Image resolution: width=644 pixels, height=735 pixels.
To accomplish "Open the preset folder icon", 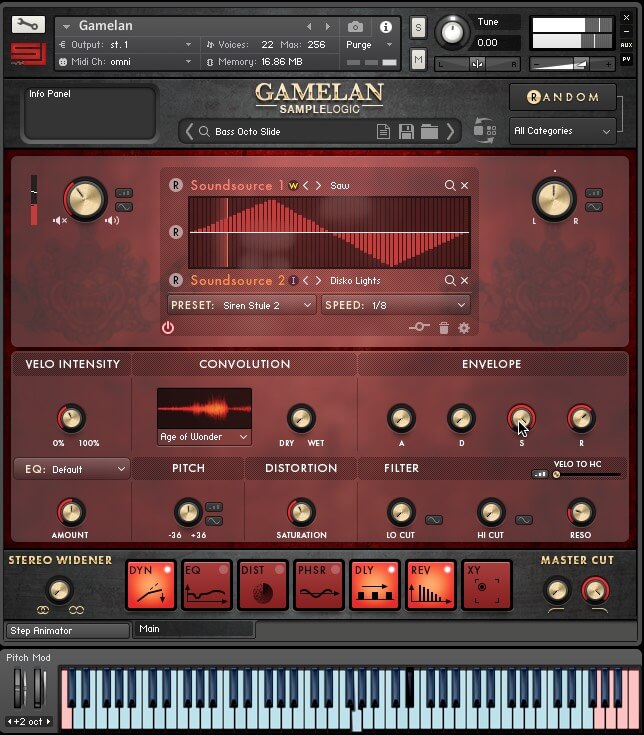I will pos(429,132).
